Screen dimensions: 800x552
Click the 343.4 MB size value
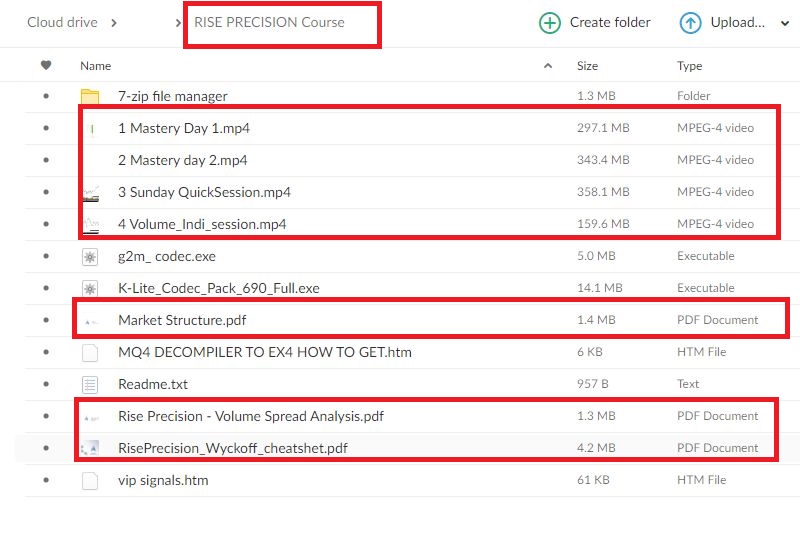pyautogui.click(x=603, y=160)
